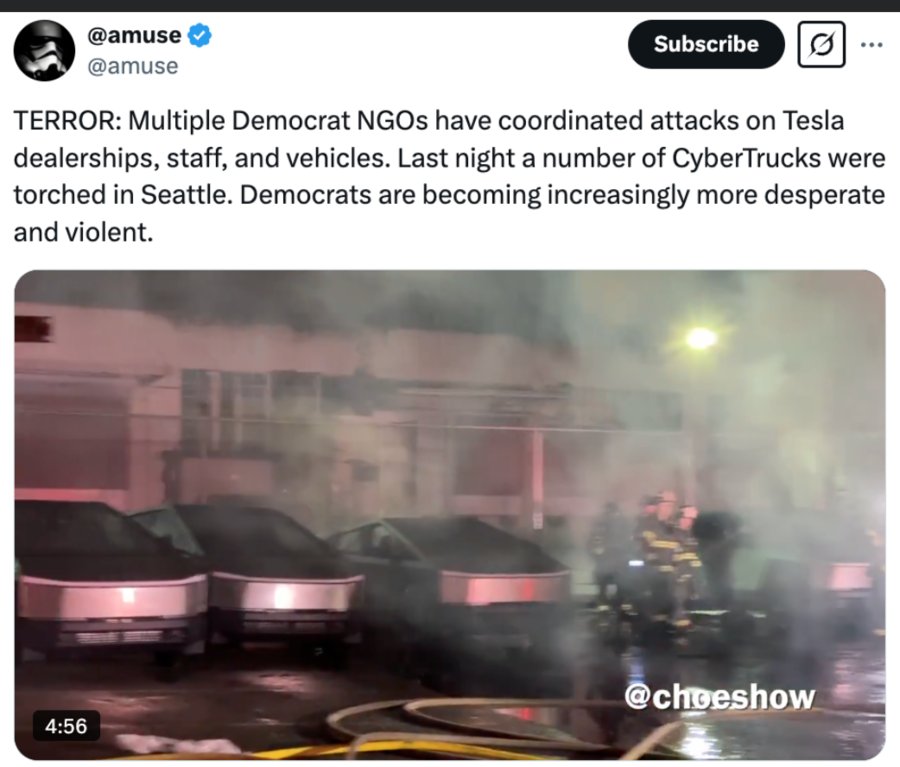Viewport: 900px width, 767px height.
Task: Open Grok explain icon beside Subscribe
Action: coord(821,44)
